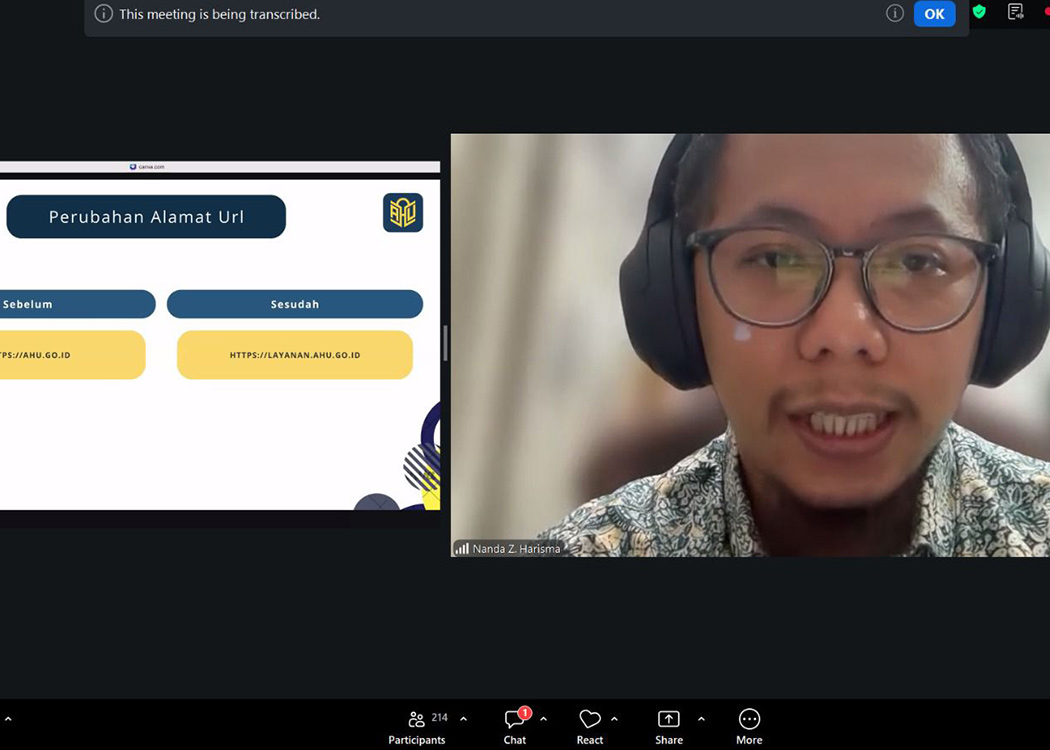Viewport: 1050px width, 750px height.
Task: Expand the Chat options arrow
Action: click(x=543, y=719)
